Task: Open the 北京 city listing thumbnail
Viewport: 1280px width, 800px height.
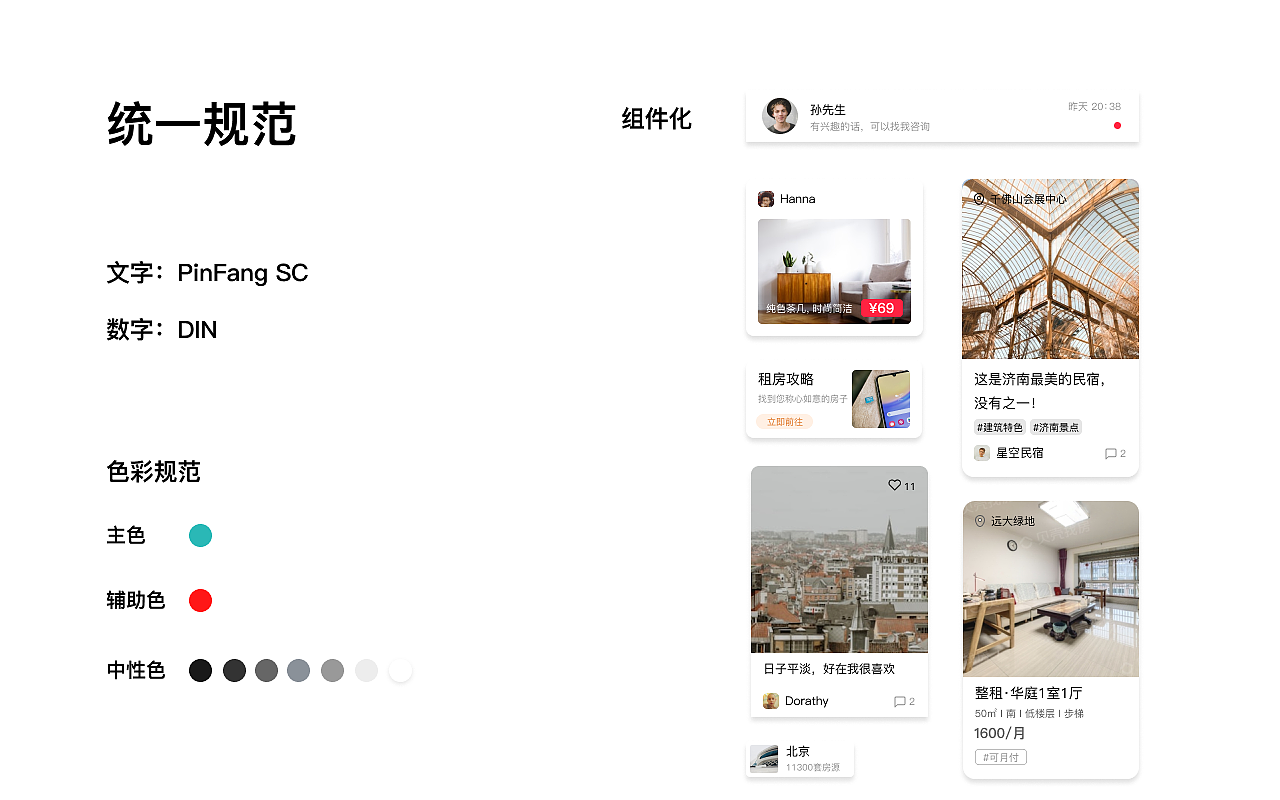Action: [x=764, y=759]
